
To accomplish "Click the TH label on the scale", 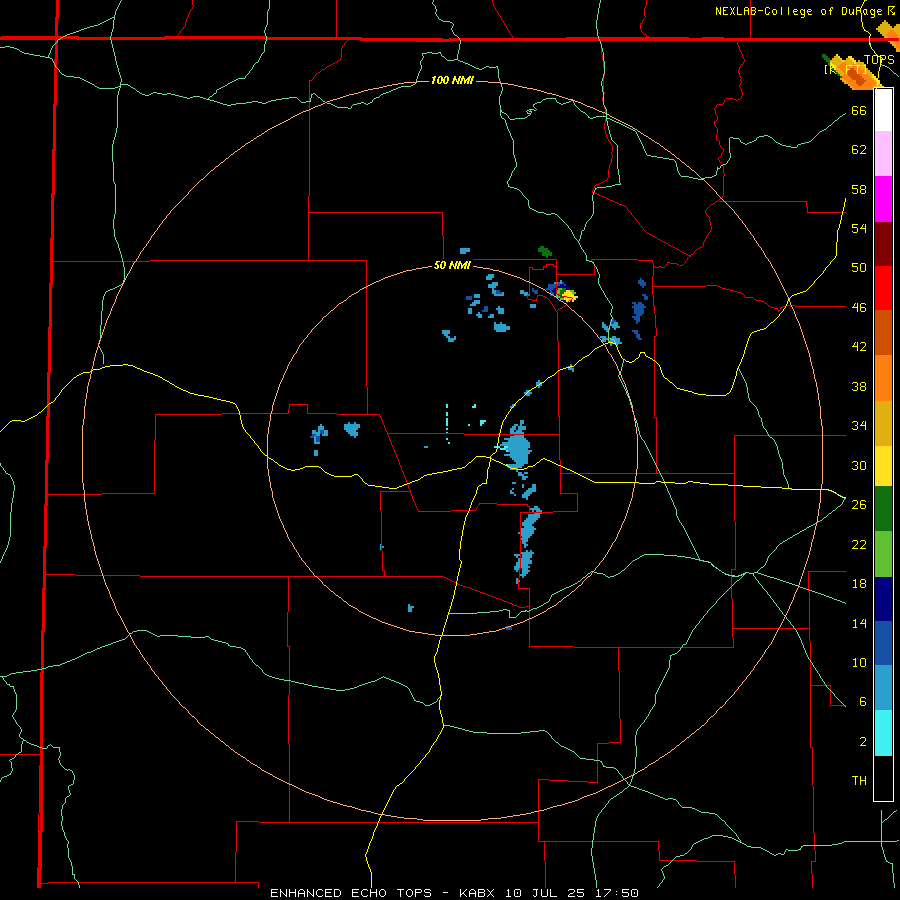I will pos(859,781).
